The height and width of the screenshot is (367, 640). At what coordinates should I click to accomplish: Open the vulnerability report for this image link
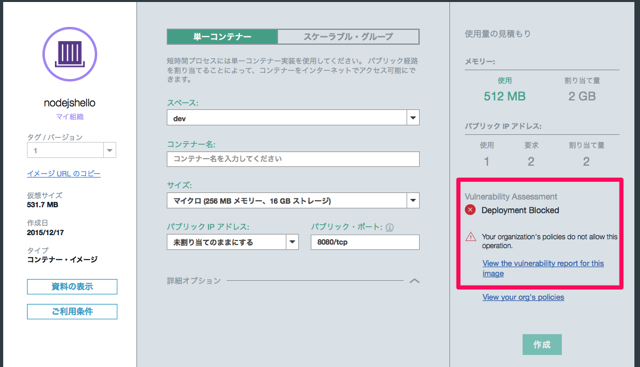[543, 268]
